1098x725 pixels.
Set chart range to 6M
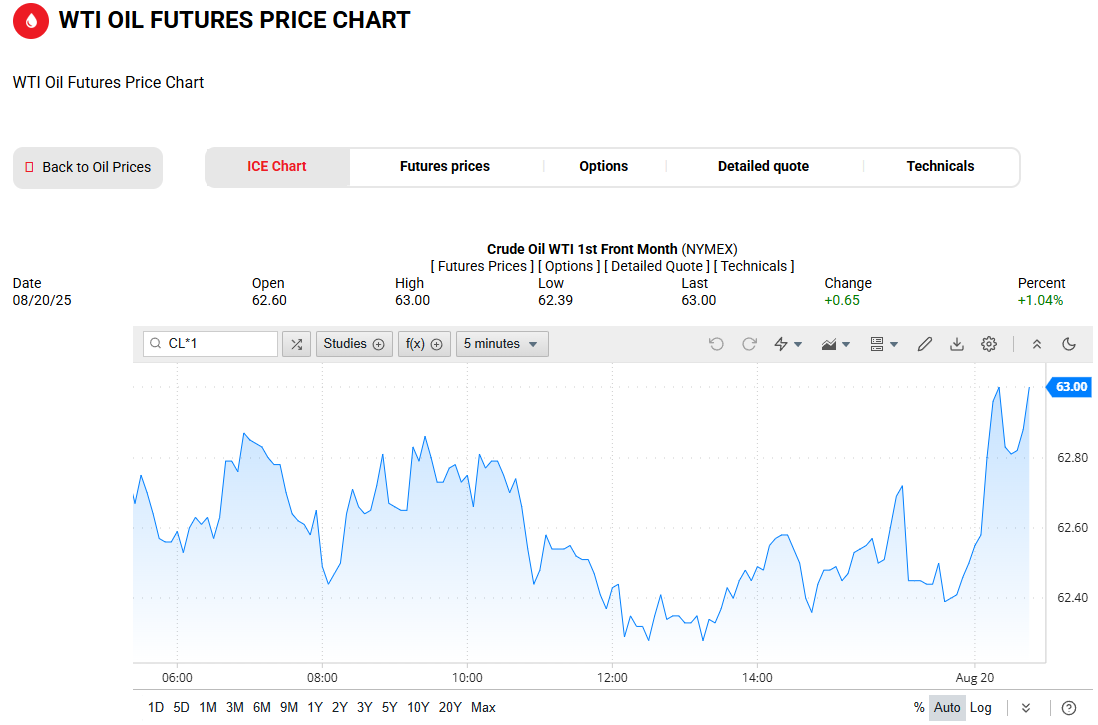coord(262,707)
